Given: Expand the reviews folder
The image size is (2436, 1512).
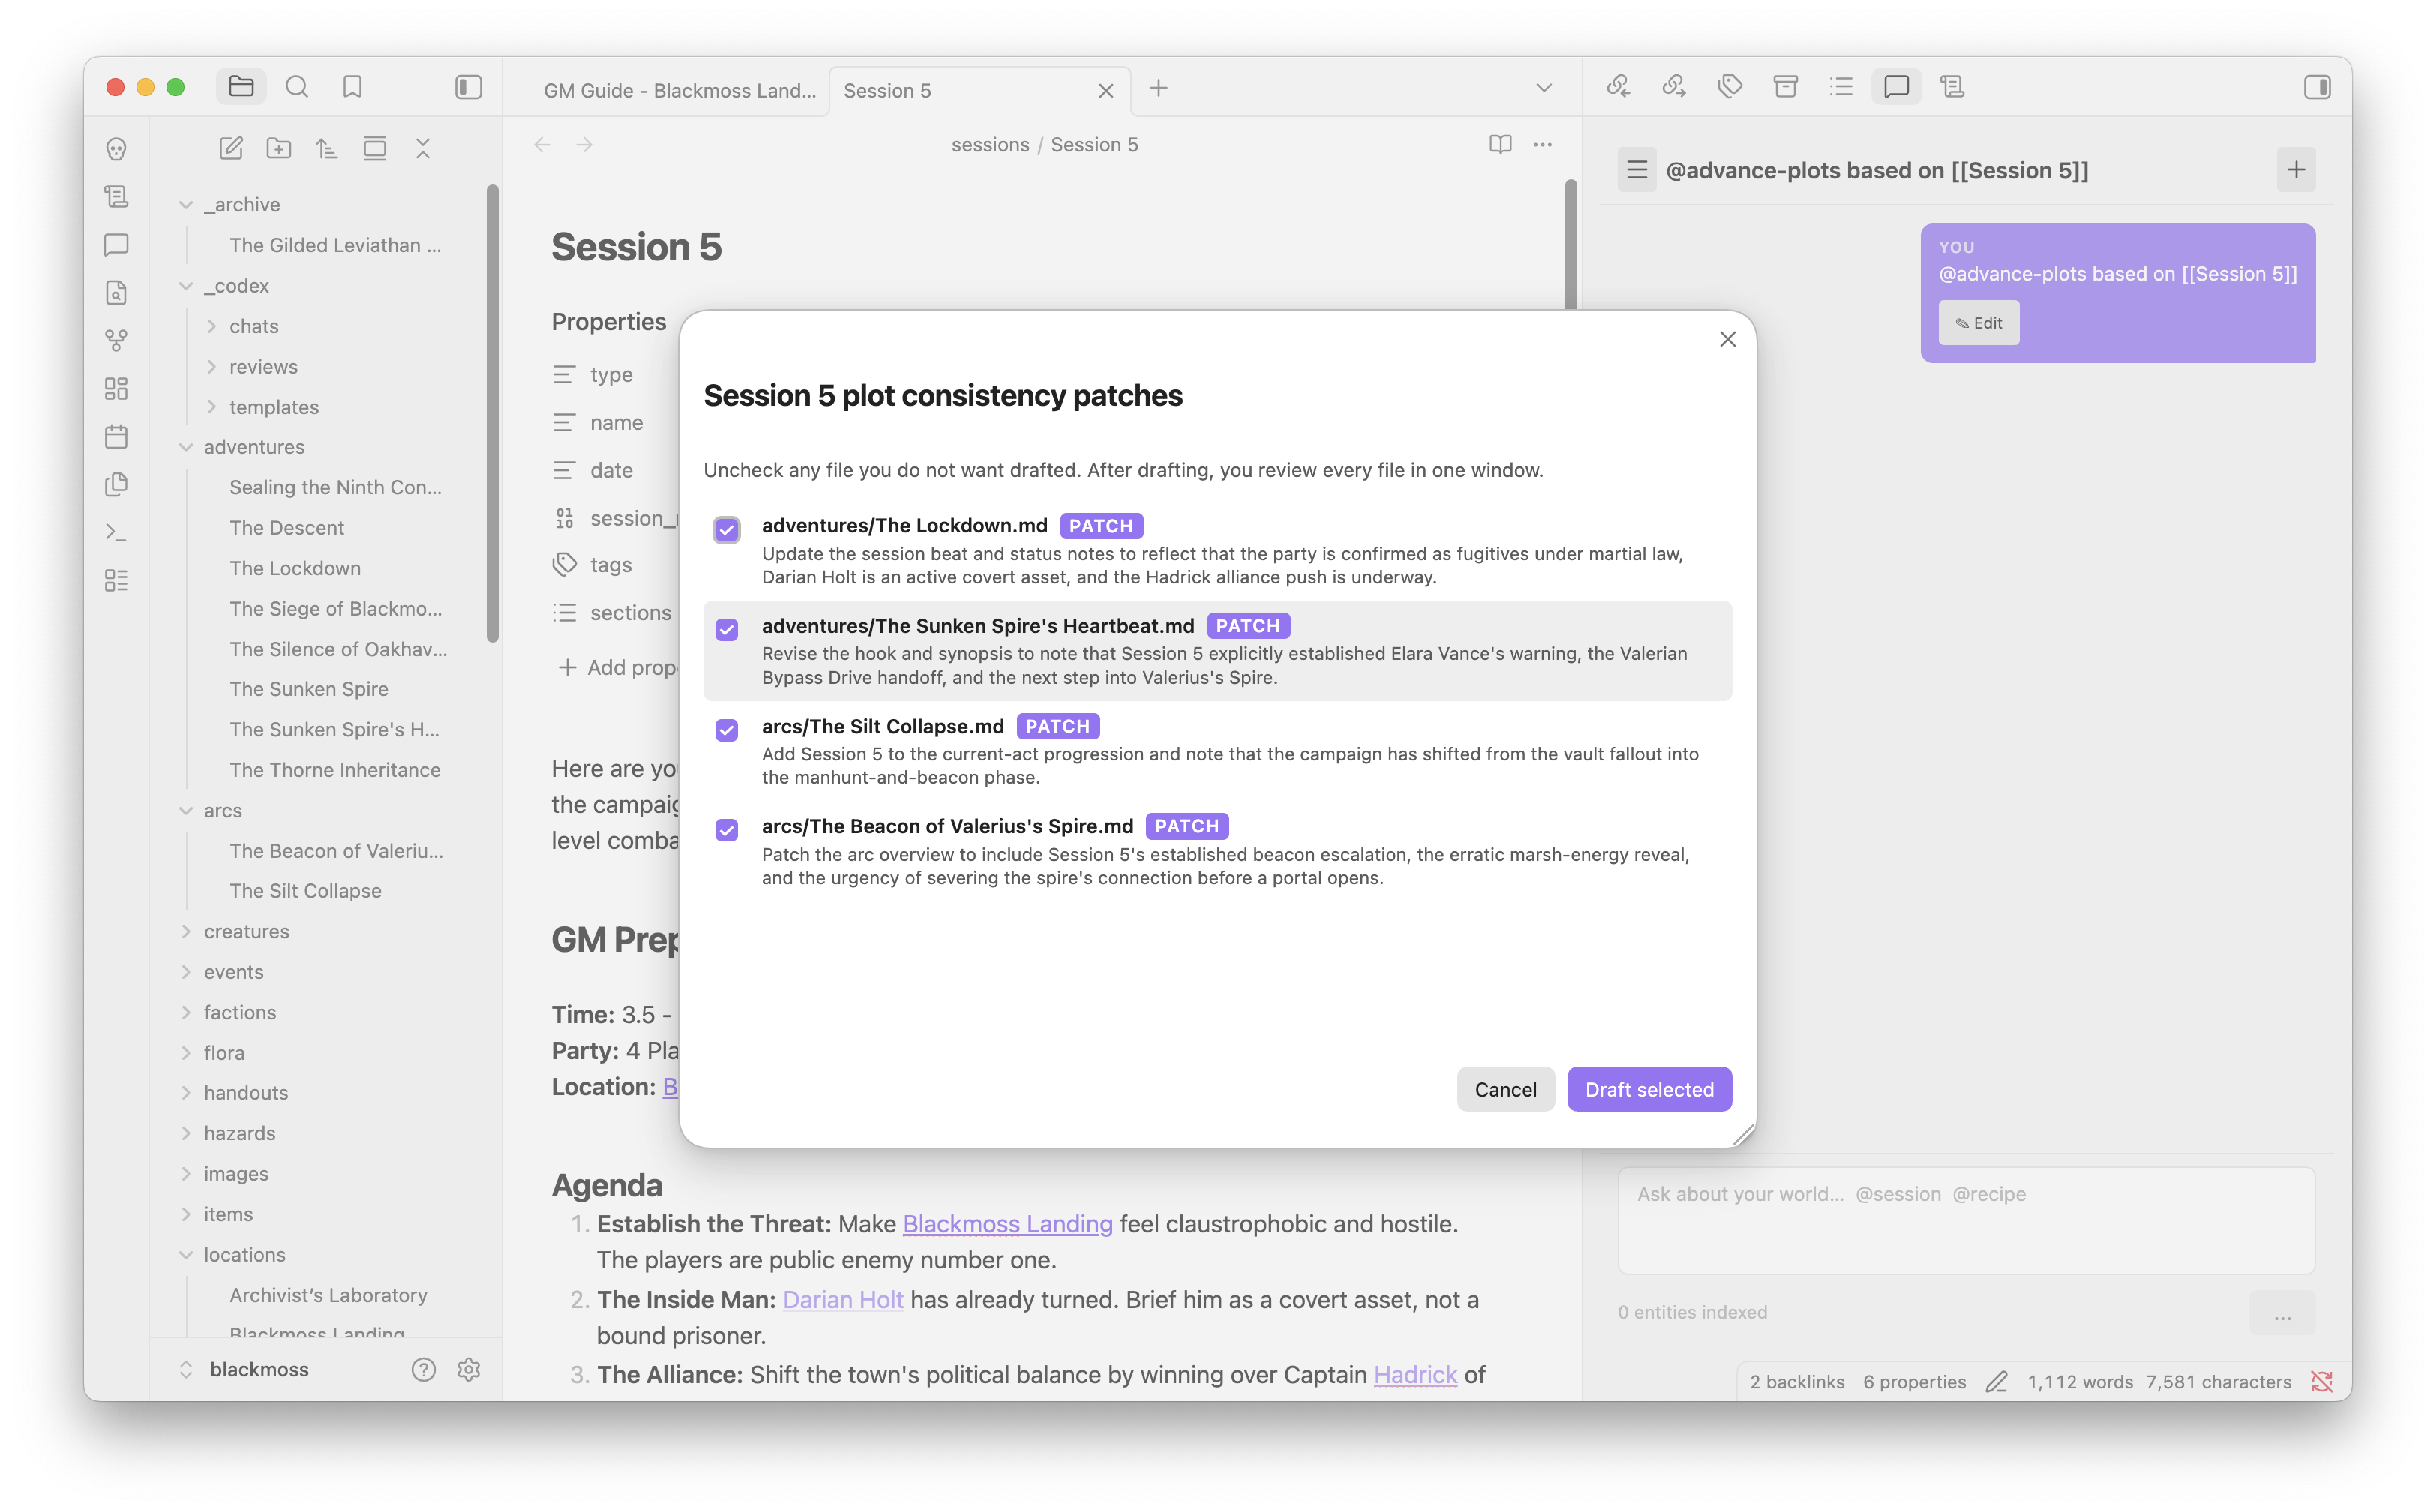Looking at the screenshot, I should point(212,367).
